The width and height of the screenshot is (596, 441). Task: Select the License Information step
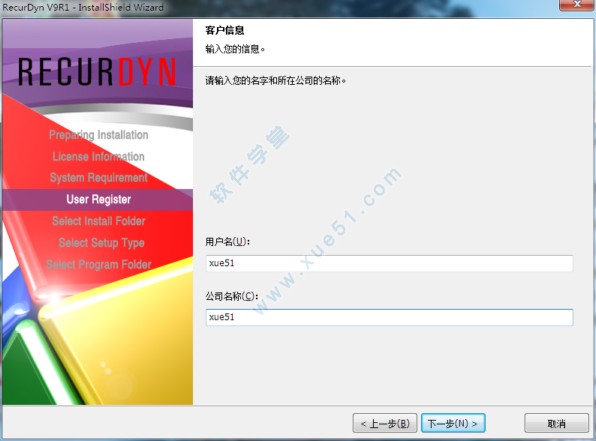point(98,156)
